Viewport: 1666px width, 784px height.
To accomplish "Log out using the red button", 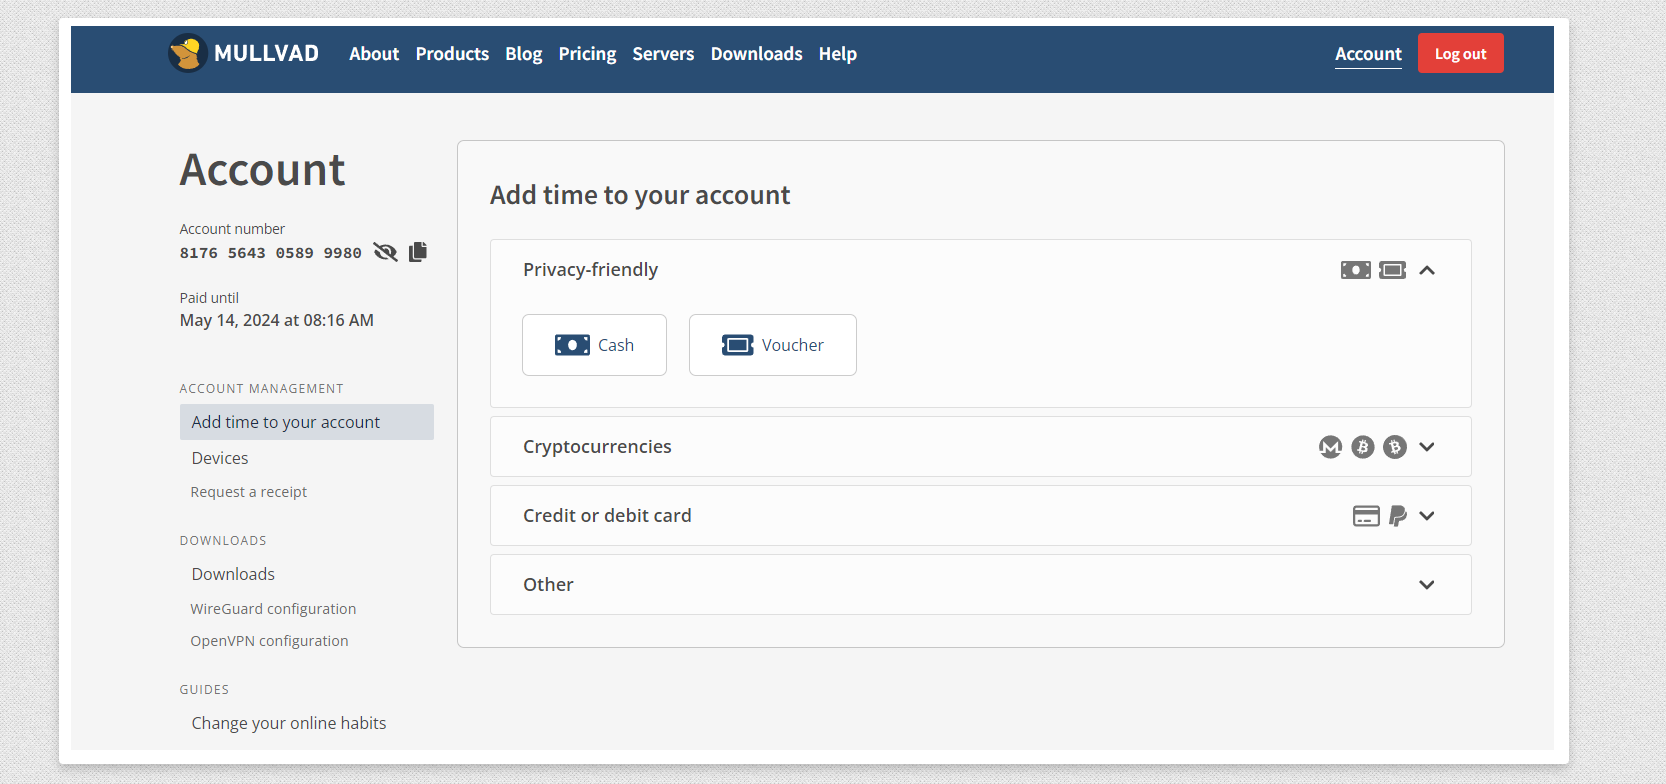I will coord(1460,53).
